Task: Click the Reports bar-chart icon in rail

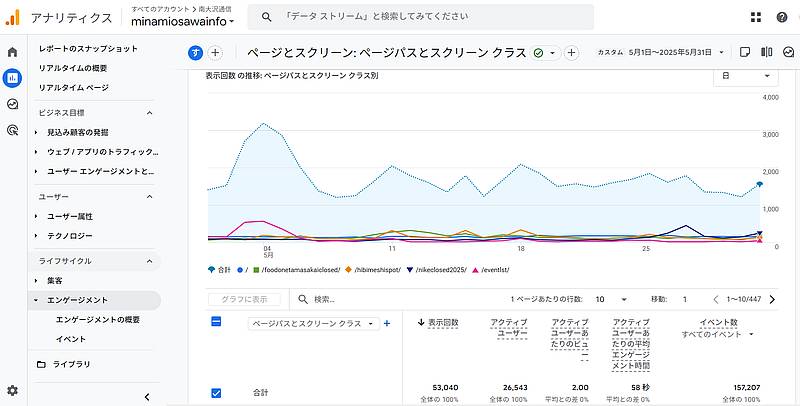Action: click(12, 77)
